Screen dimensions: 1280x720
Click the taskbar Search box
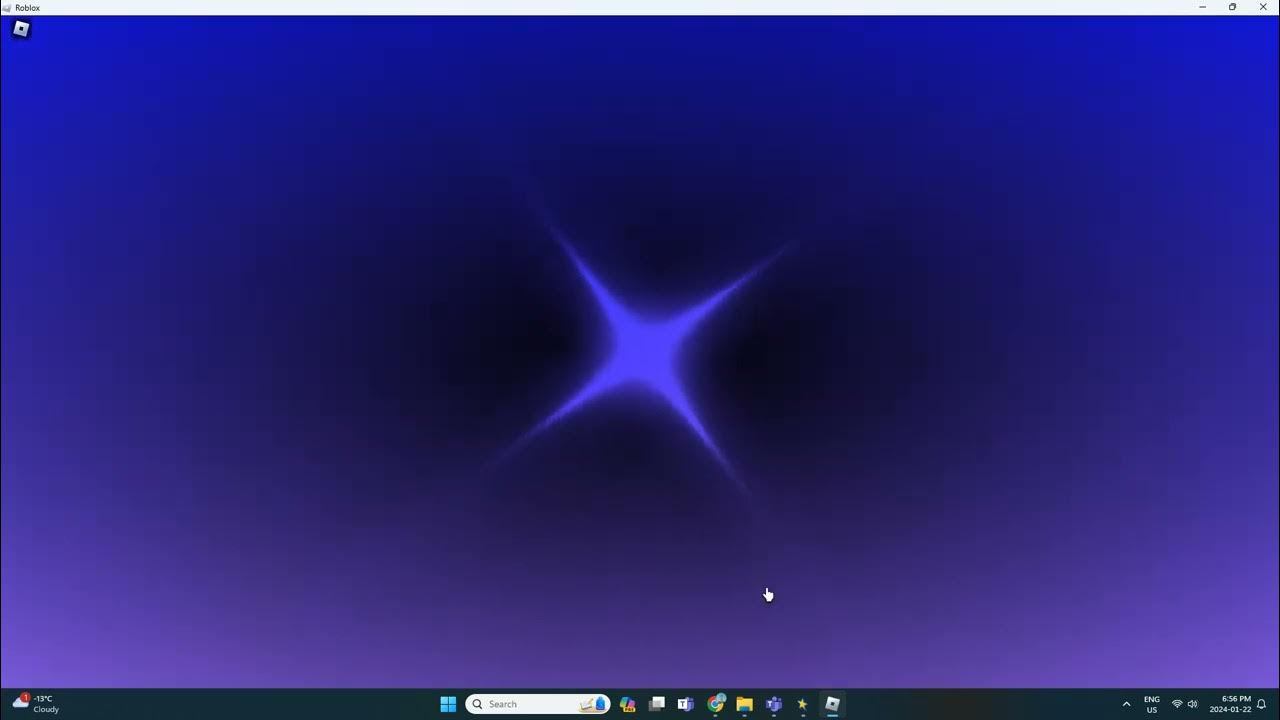(538, 704)
